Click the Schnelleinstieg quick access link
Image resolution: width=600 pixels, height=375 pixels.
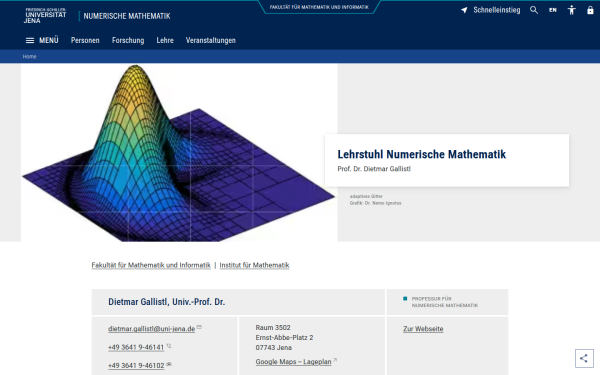click(497, 10)
